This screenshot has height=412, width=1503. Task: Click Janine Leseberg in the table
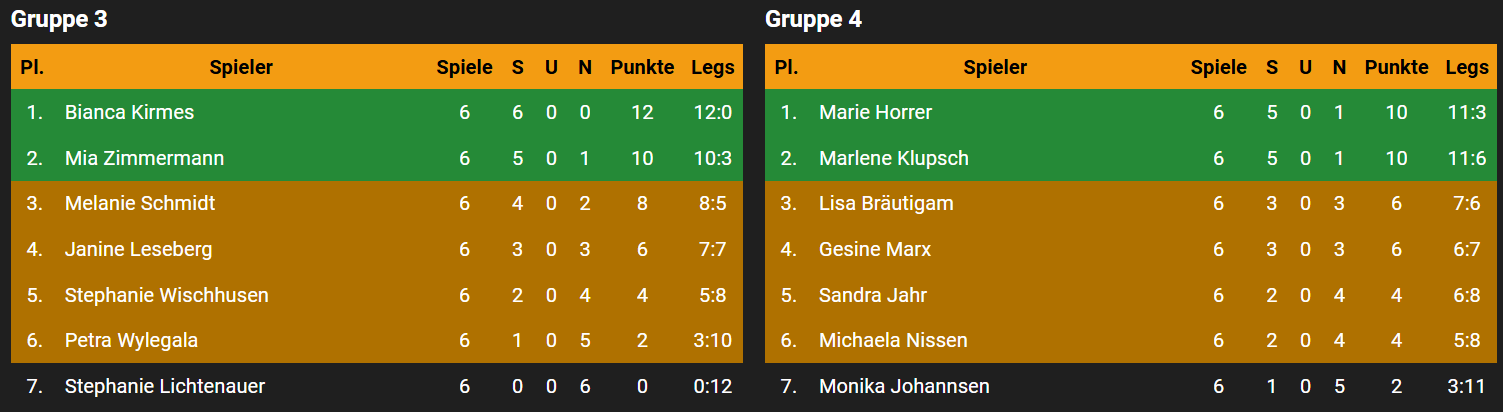click(x=138, y=249)
